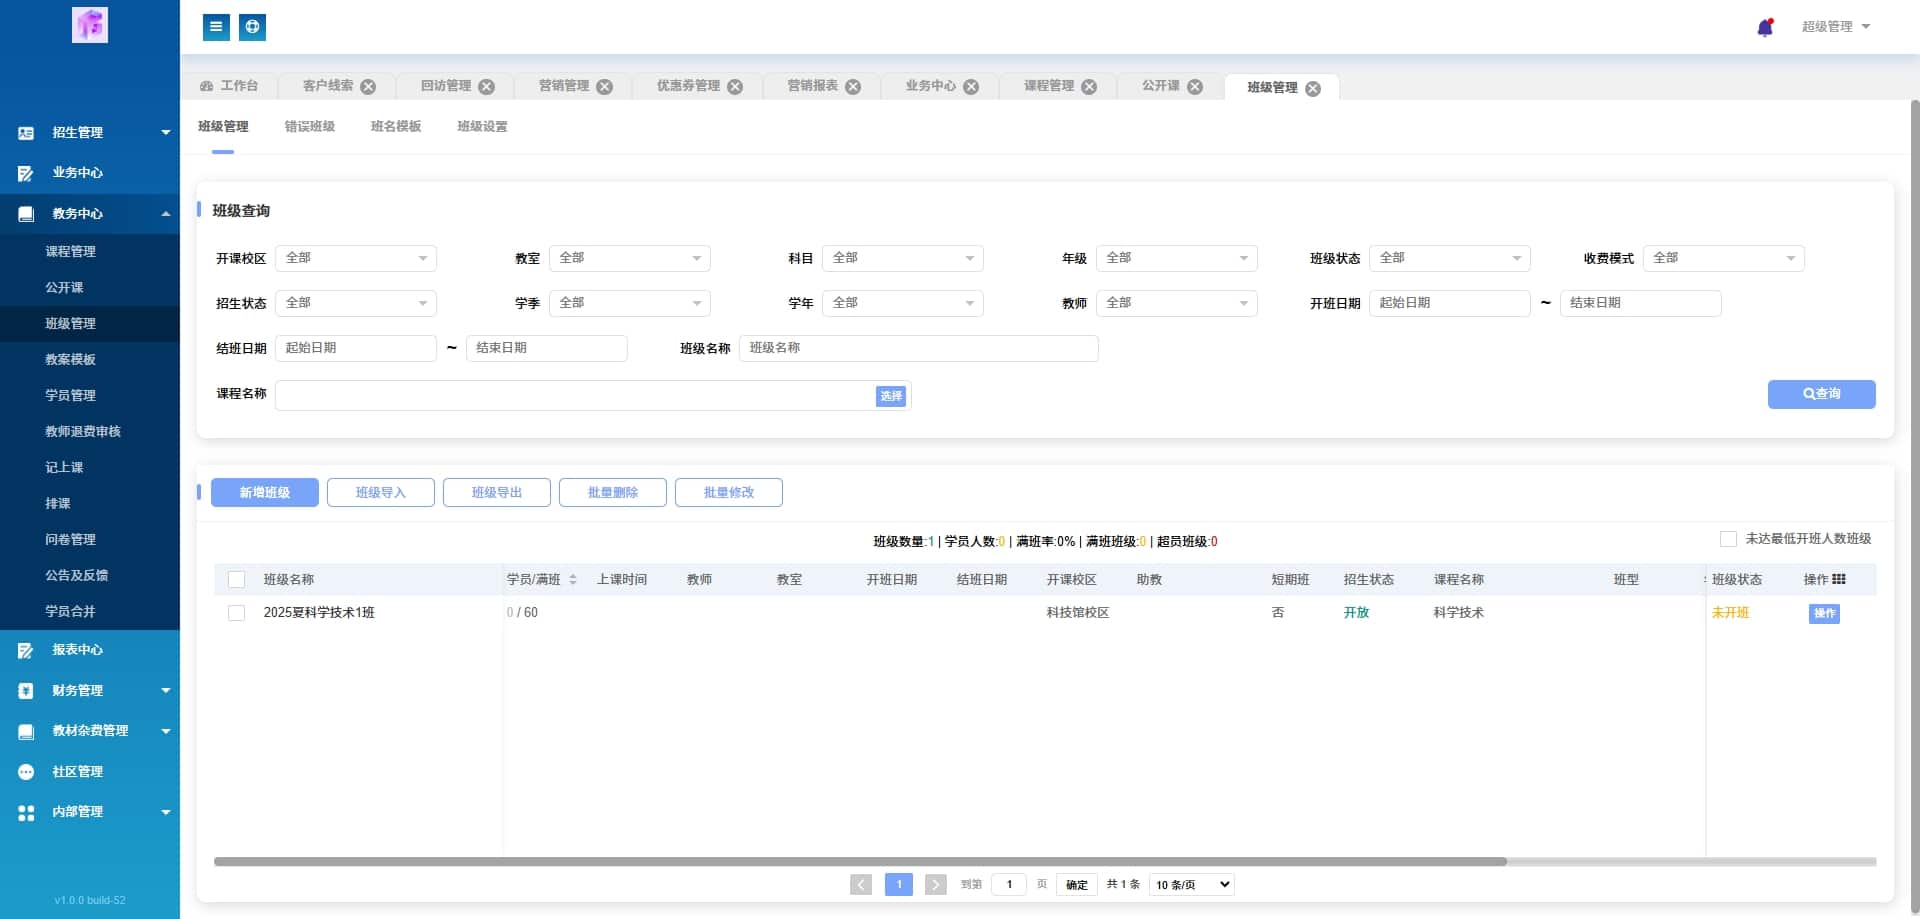Switch to the 班级设置 sub-tab
This screenshot has width=1920, height=919.
[x=482, y=127]
